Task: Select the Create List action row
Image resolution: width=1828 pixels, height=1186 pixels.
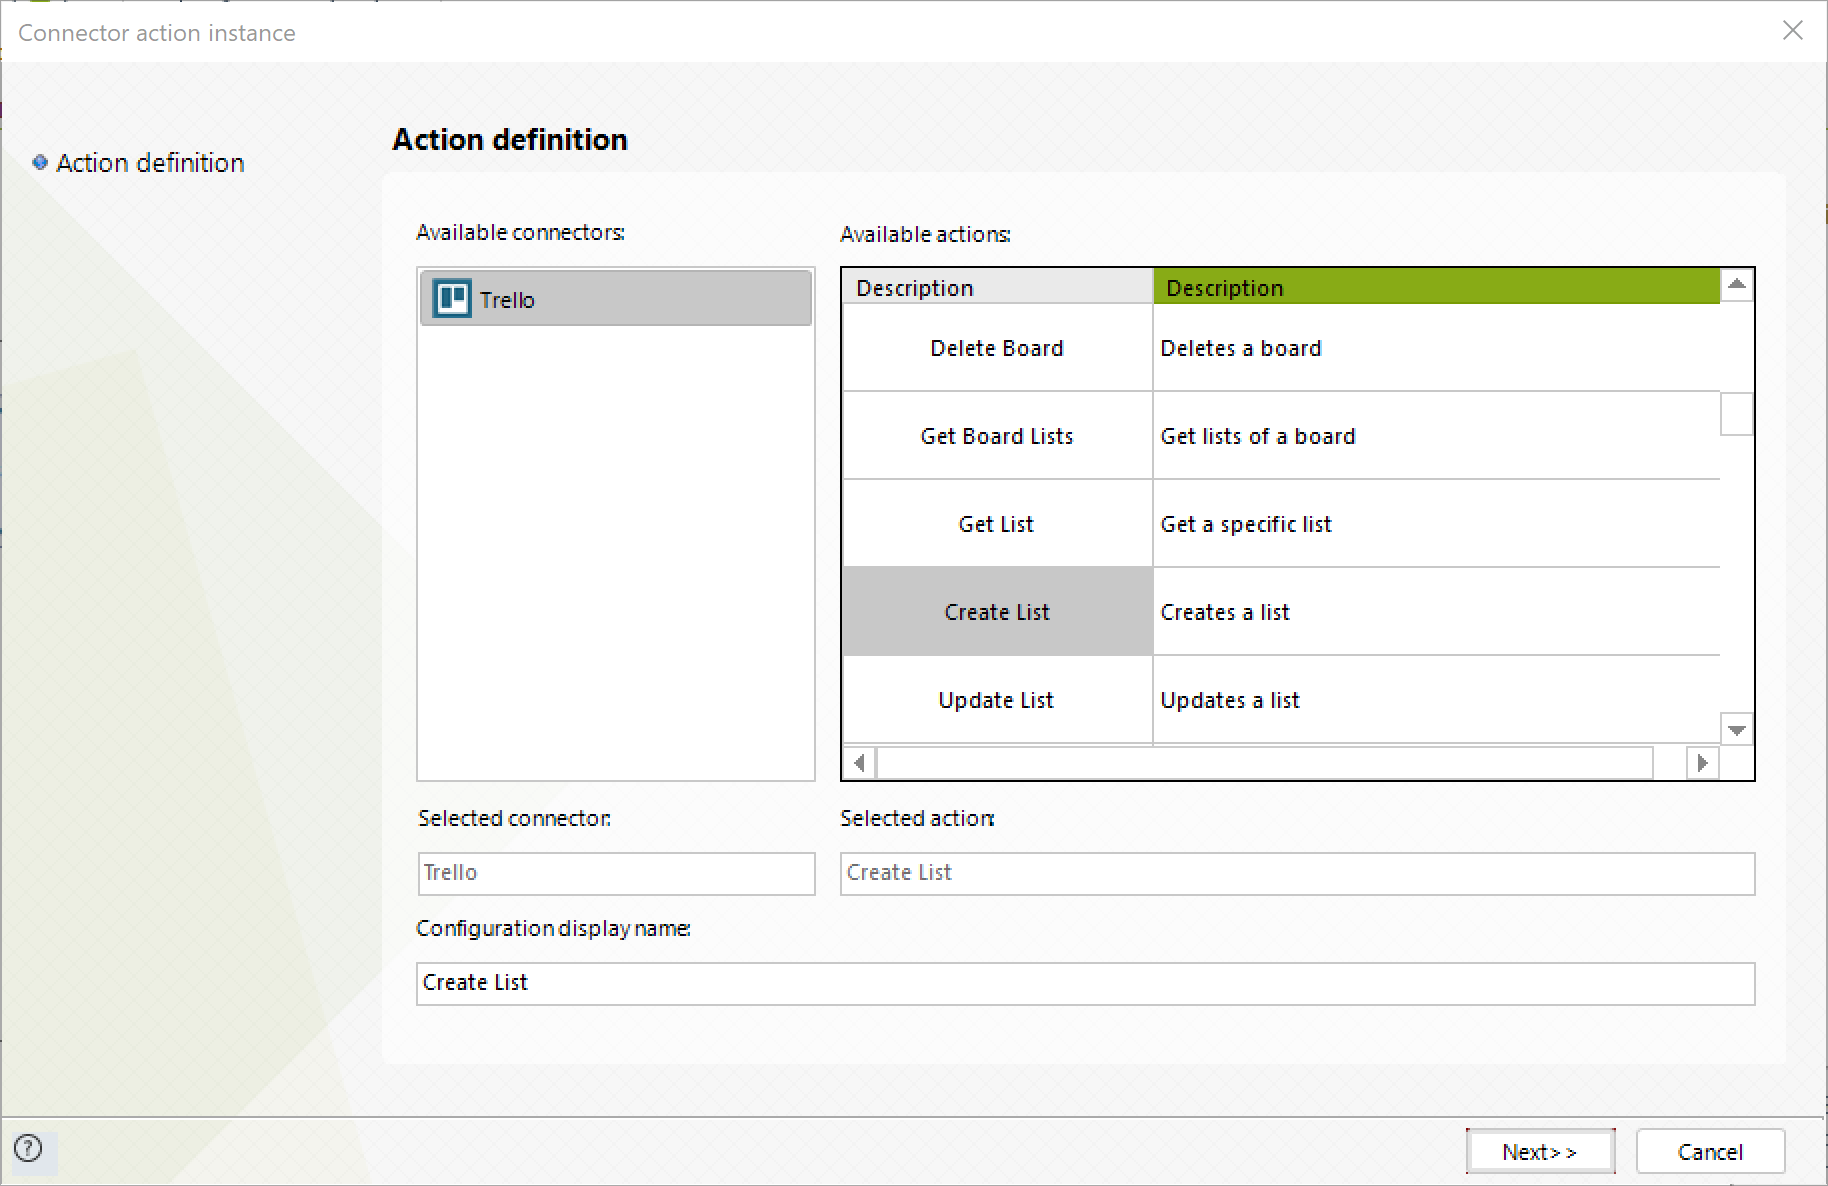Action: pos(997,612)
